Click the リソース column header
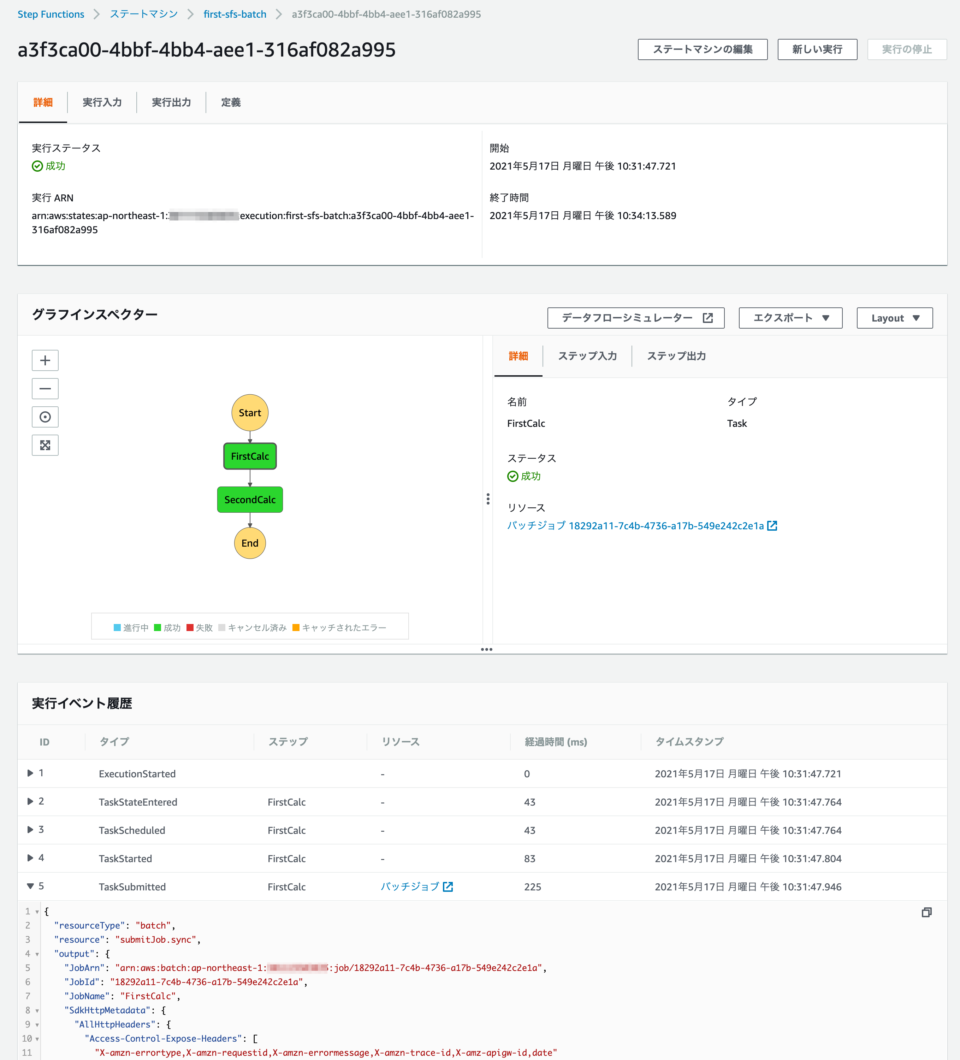Viewport: 960px width, 1060px height. pyautogui.click(x=400, y=742)
